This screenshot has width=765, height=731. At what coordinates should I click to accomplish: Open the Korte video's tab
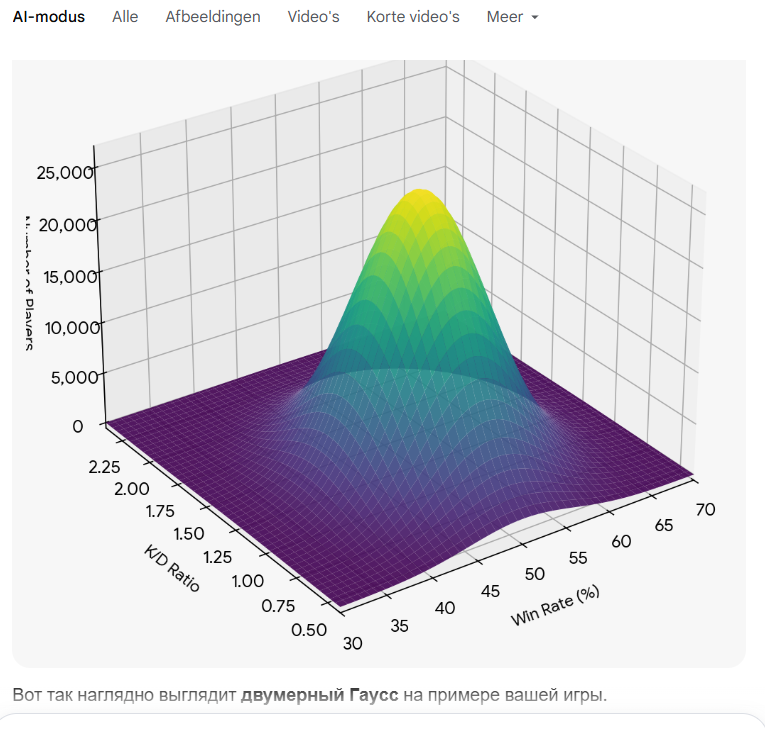(413, 17)
